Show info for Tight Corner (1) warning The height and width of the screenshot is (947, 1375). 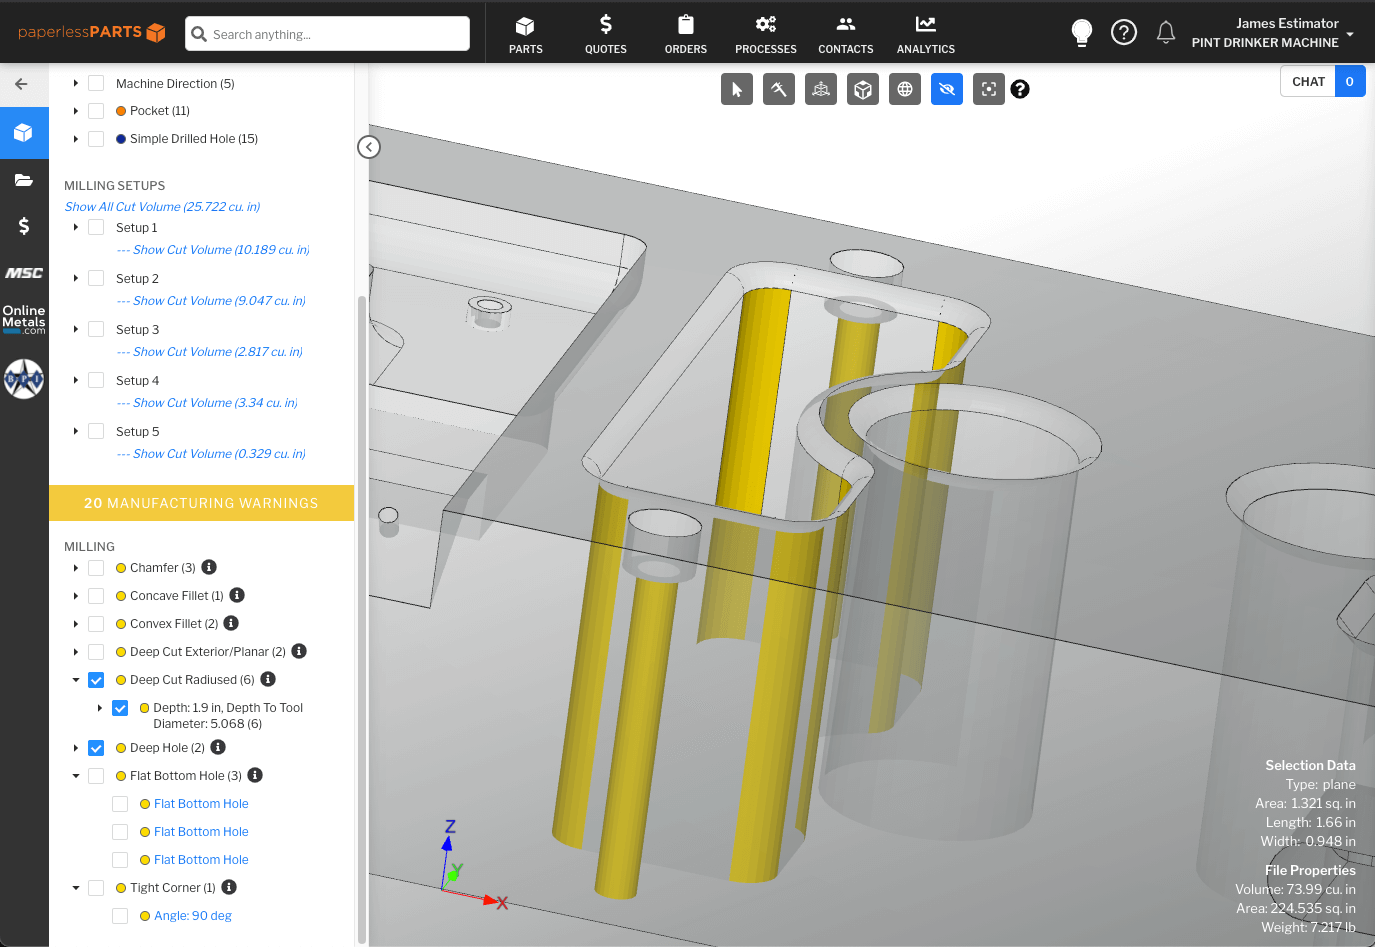tap(229, 887)
